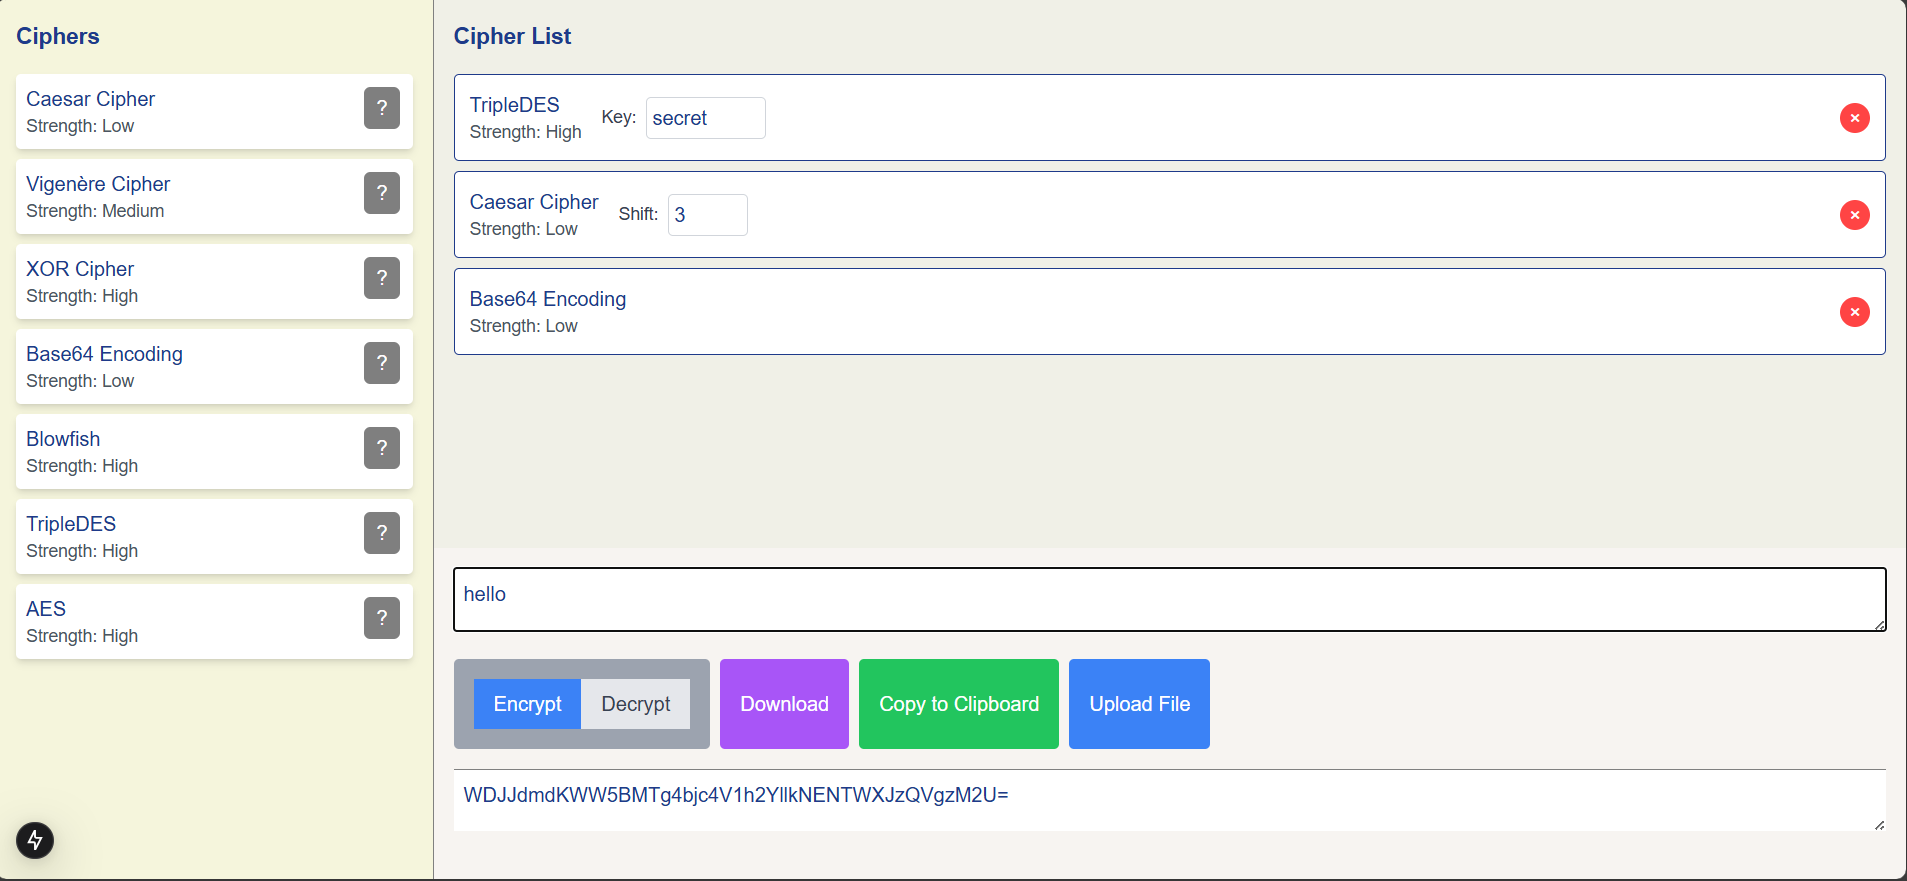The image size is (1907, 881).
Task: Copy output with Copy to Clipboard
Action: point(959,704)
